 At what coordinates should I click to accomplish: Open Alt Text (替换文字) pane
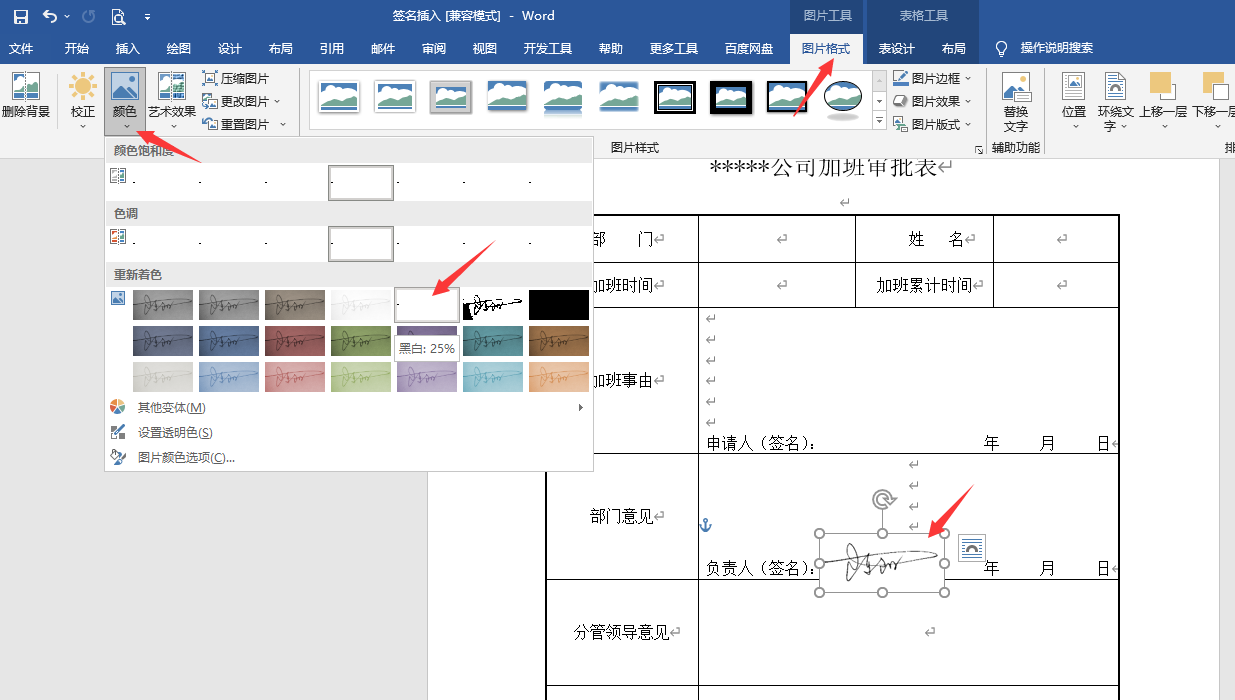(x=1015, y=102)
